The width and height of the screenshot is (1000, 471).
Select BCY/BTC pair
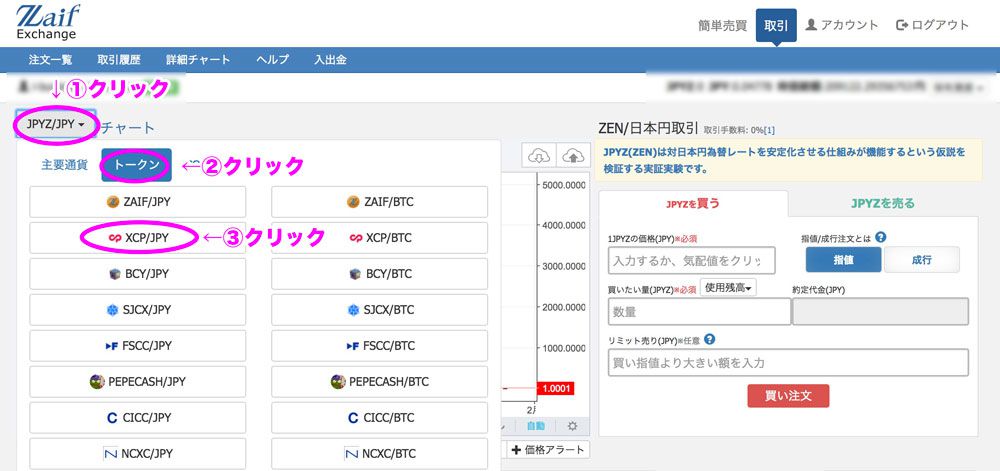[379, 274]
